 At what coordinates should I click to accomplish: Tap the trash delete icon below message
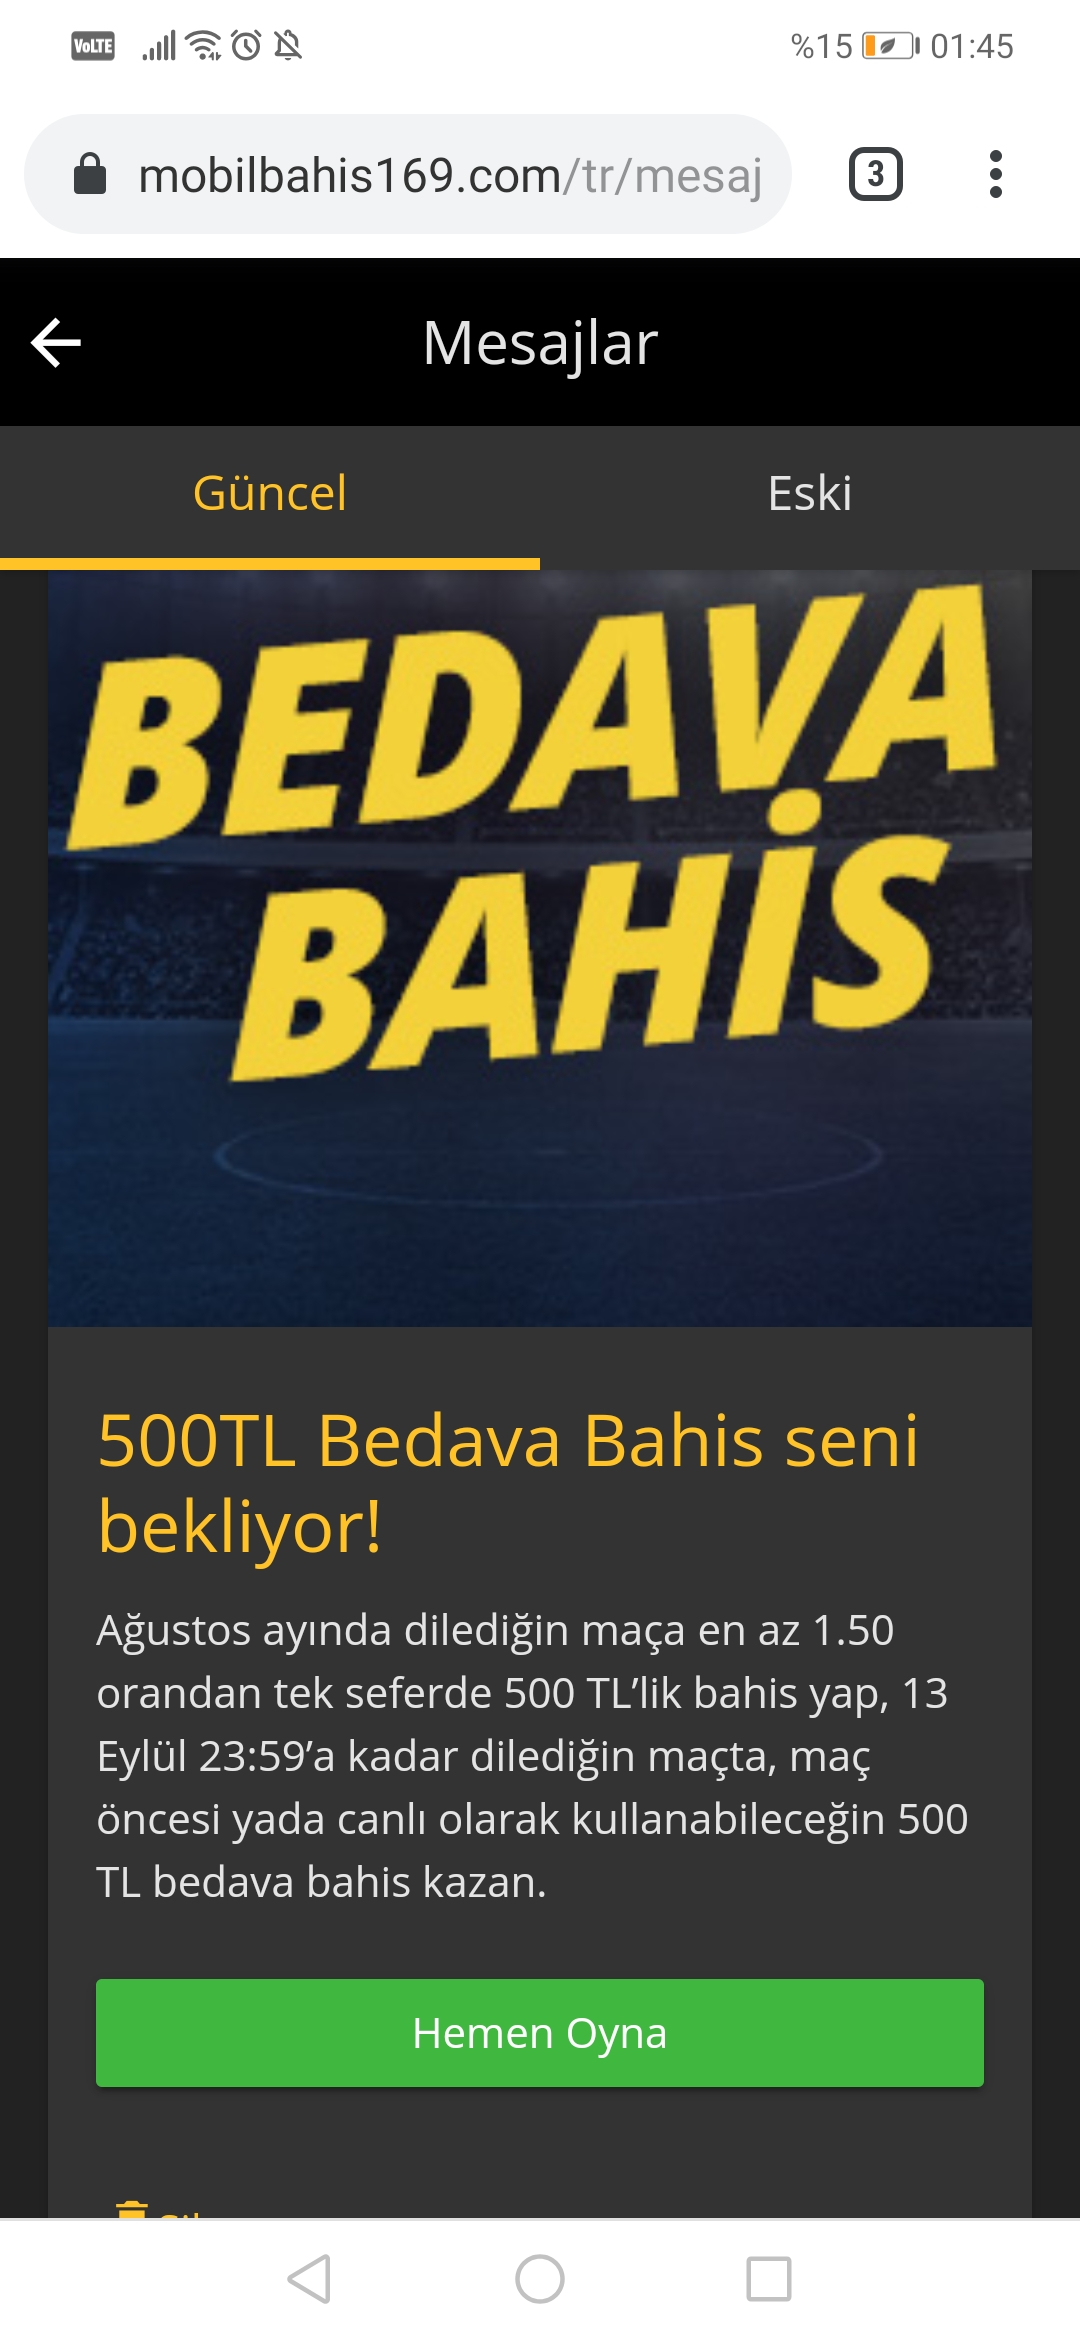(132, 2208)
